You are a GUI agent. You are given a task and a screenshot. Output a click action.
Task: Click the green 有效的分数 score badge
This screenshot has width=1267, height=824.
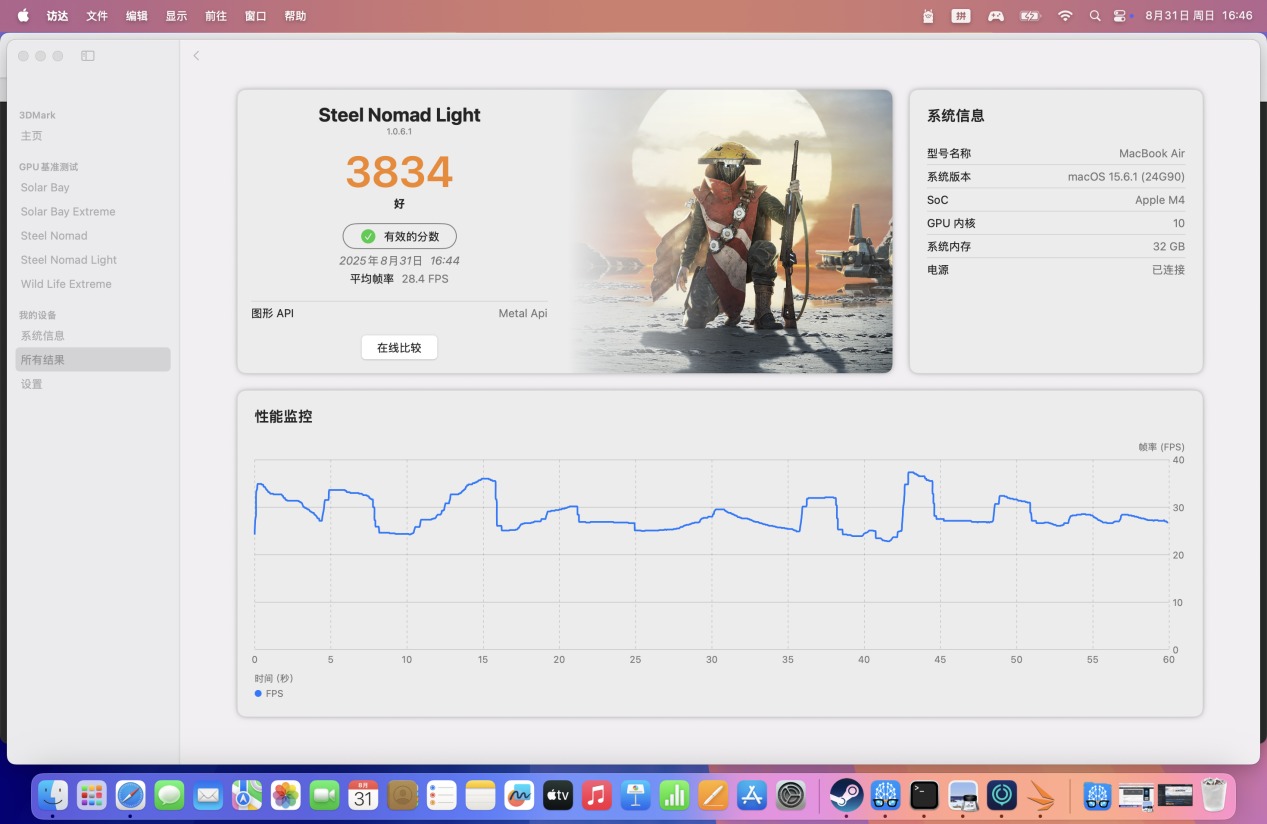(x=399, y=236)
